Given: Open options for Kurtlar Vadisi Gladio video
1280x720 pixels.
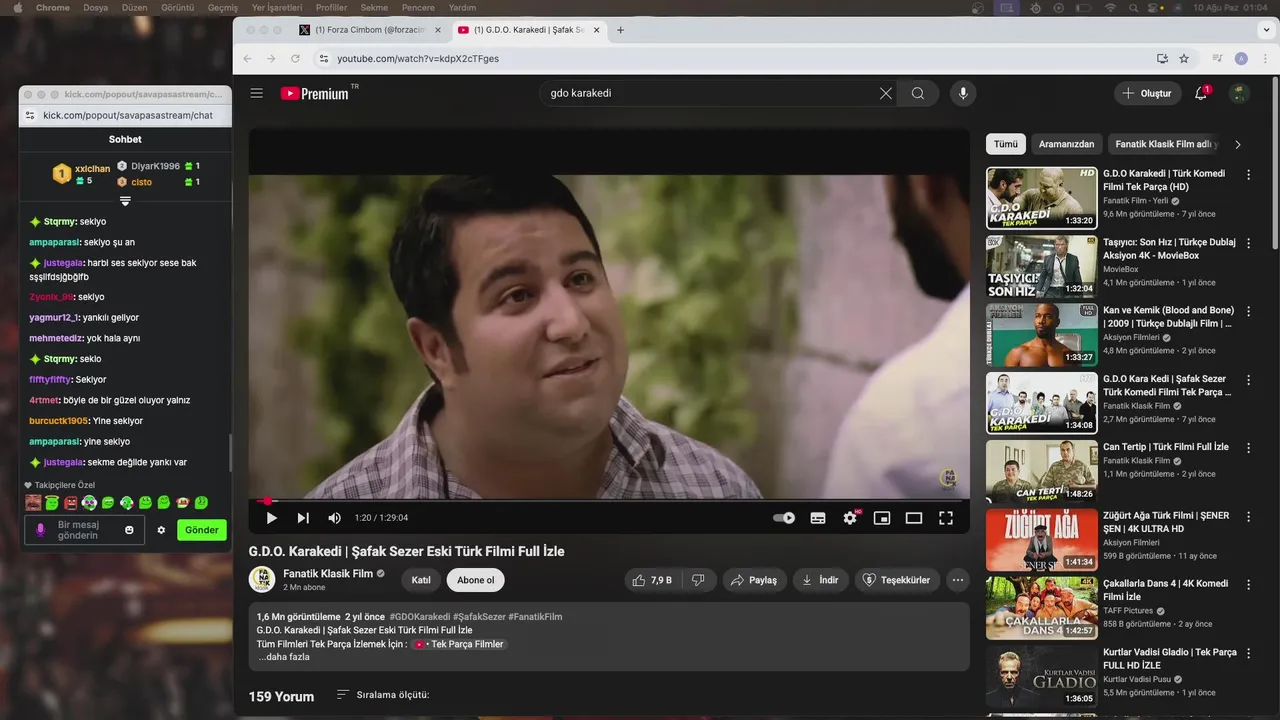Looking at the screenshot, I should click(x=1248, y=653).
